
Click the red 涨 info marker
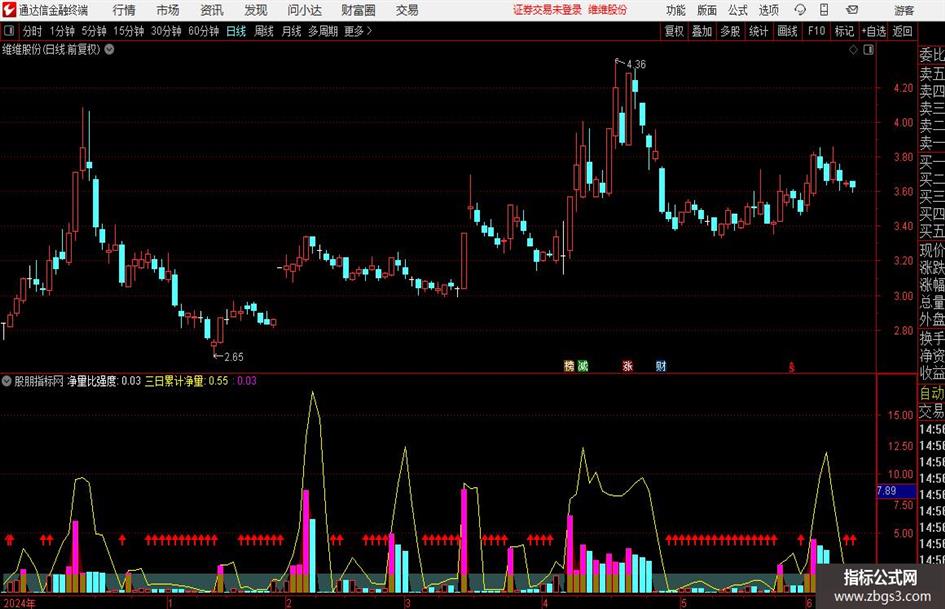click(x=627, y=365)
